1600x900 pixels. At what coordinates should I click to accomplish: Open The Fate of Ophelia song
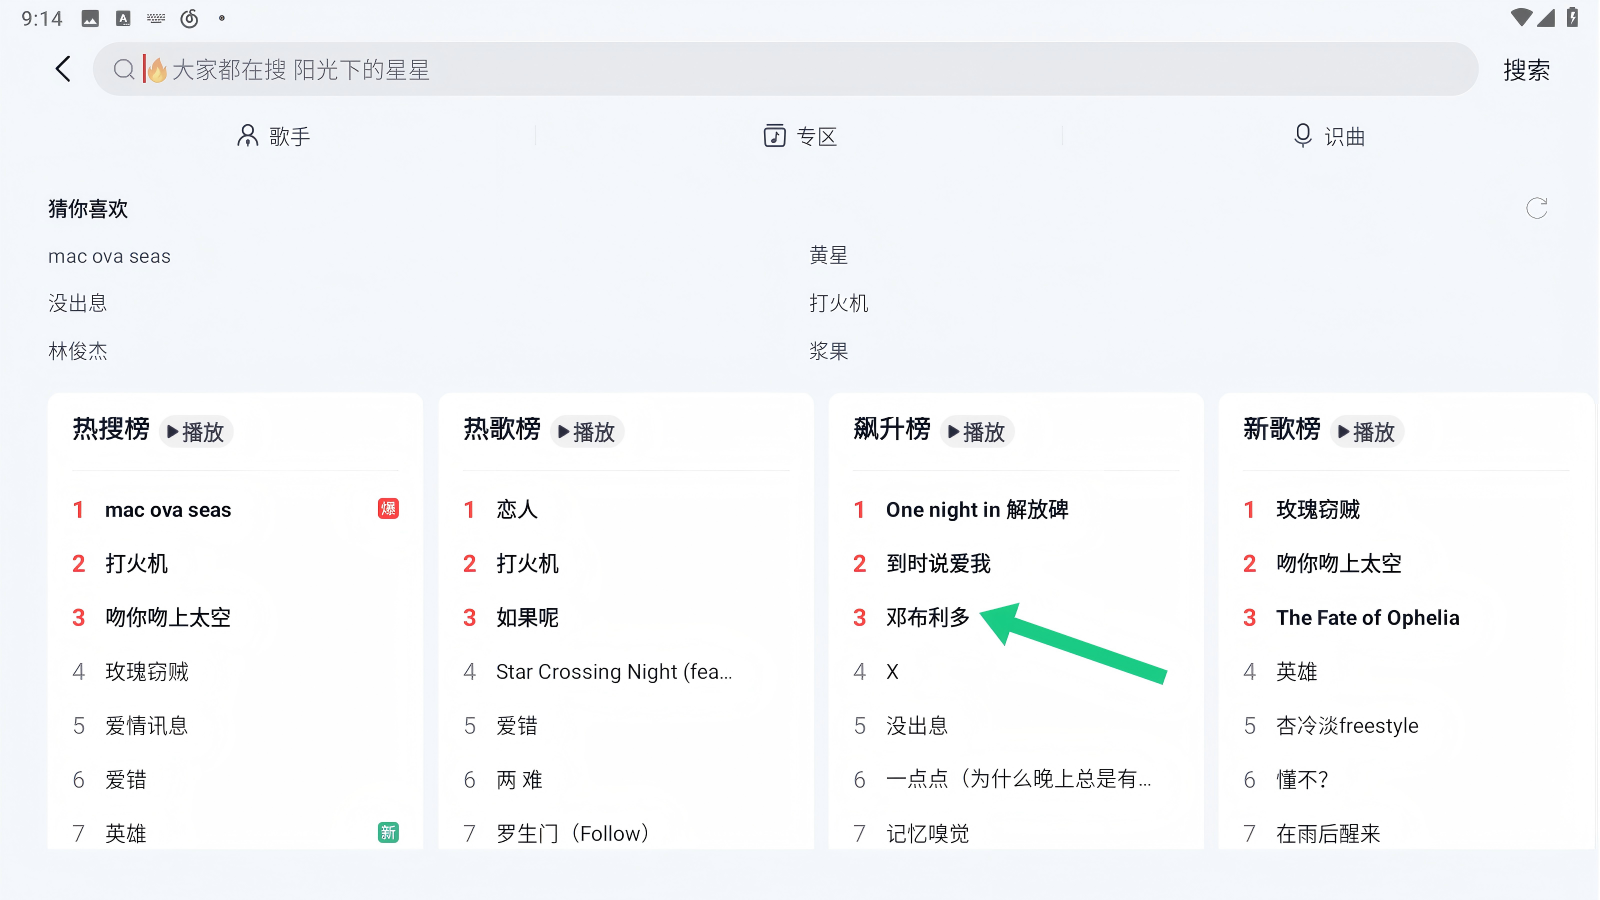tap(1367, 618)
